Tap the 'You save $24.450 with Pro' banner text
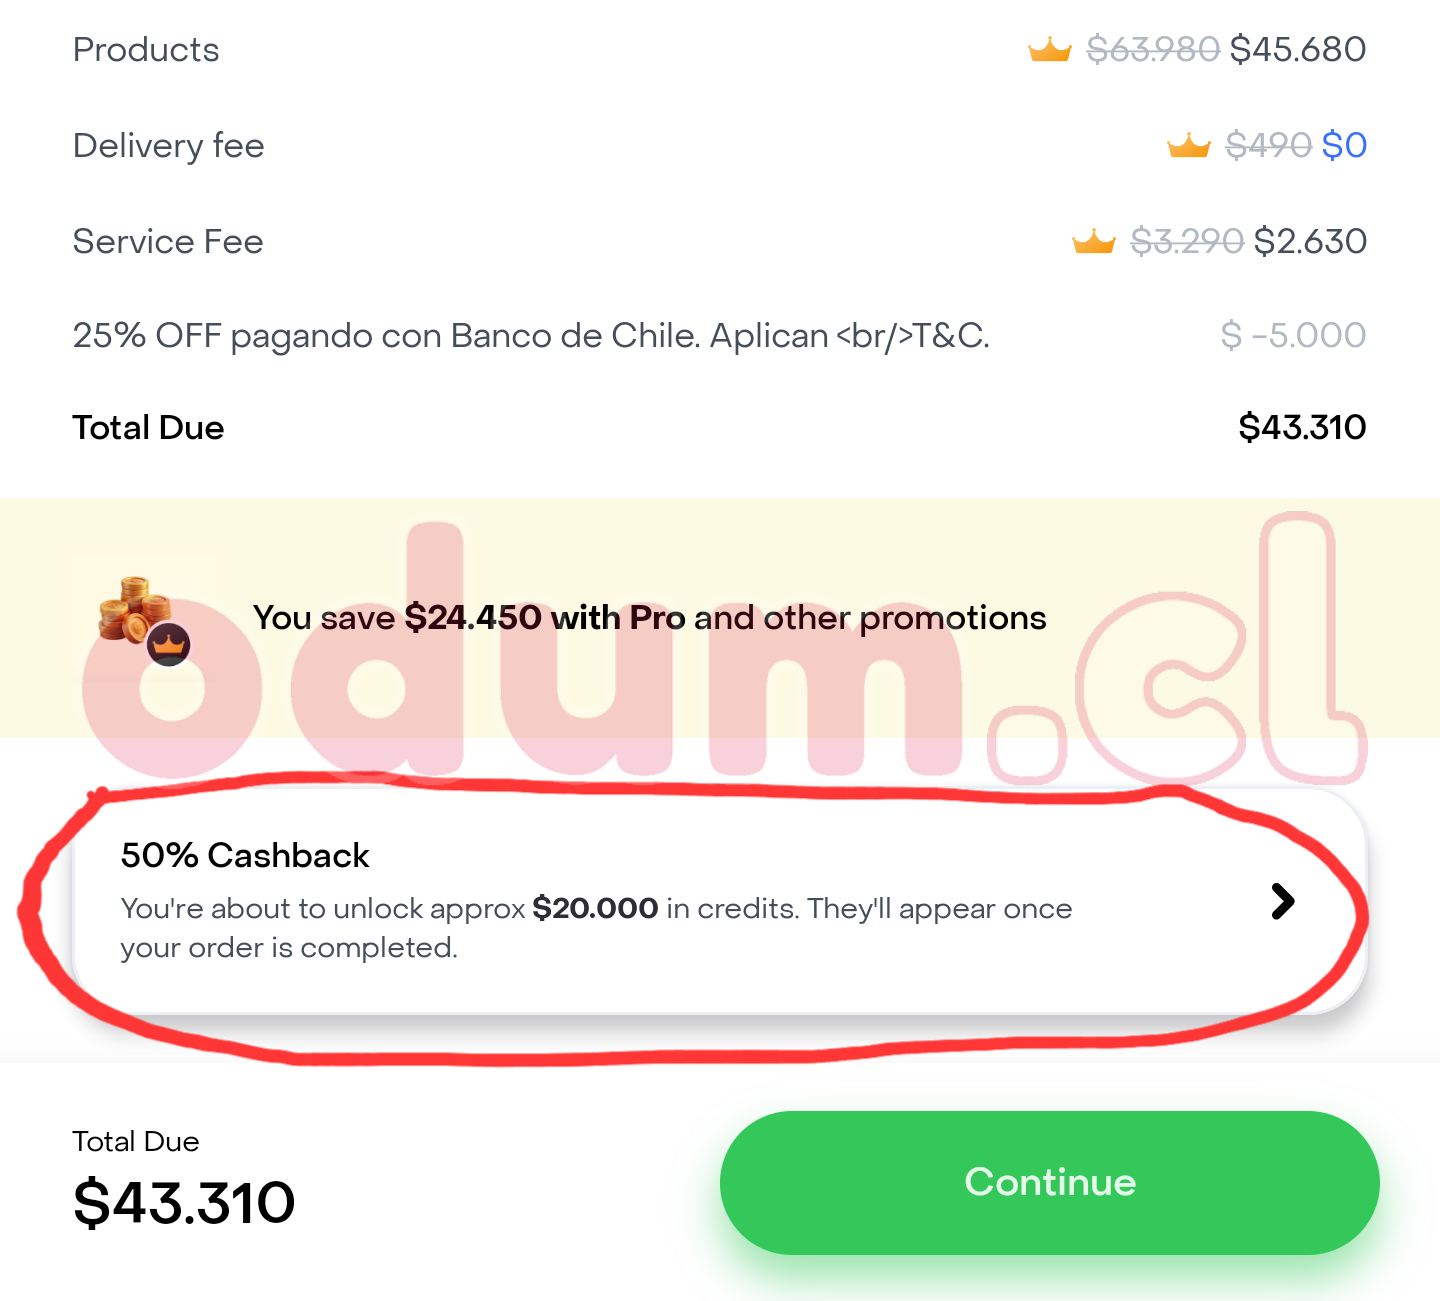 tap(649, 618)
